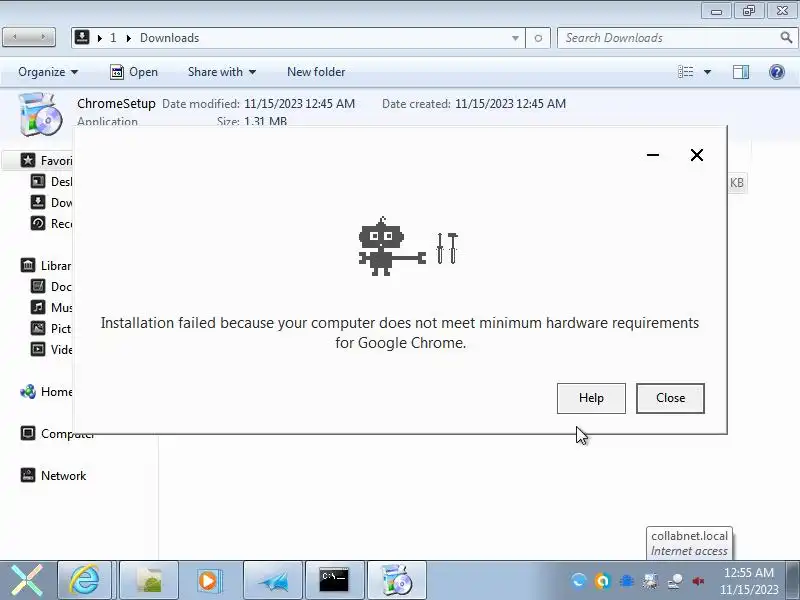800x600 pixels.
Task: Open the Documents library
Action: pyautogui.click(x=51, y=287)
